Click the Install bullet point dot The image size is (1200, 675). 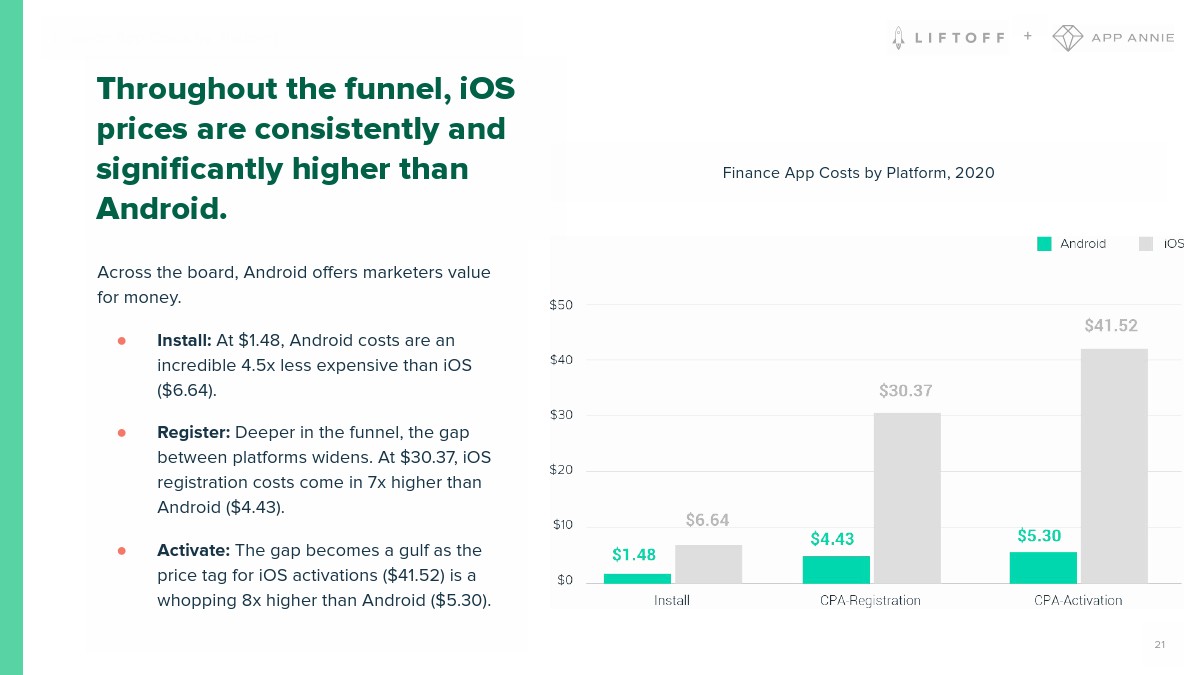click(x=122, y=341)
